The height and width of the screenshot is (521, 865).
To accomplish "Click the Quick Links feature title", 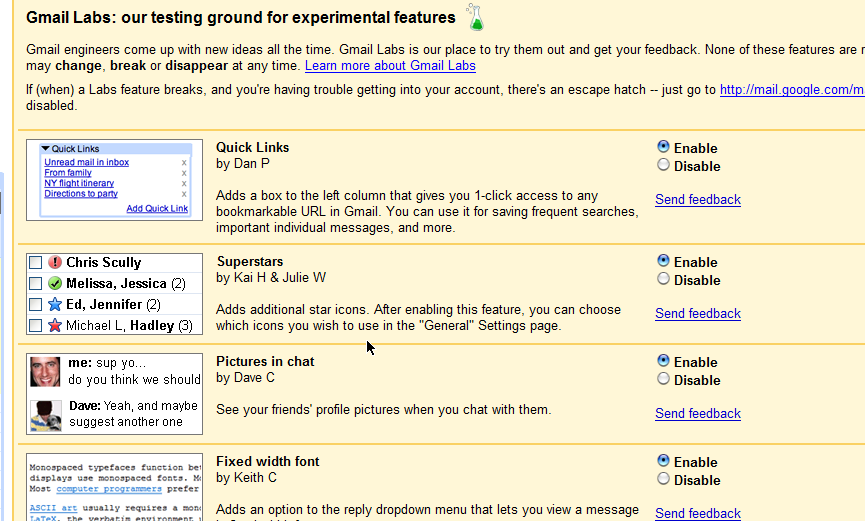I will pos(253,147).
